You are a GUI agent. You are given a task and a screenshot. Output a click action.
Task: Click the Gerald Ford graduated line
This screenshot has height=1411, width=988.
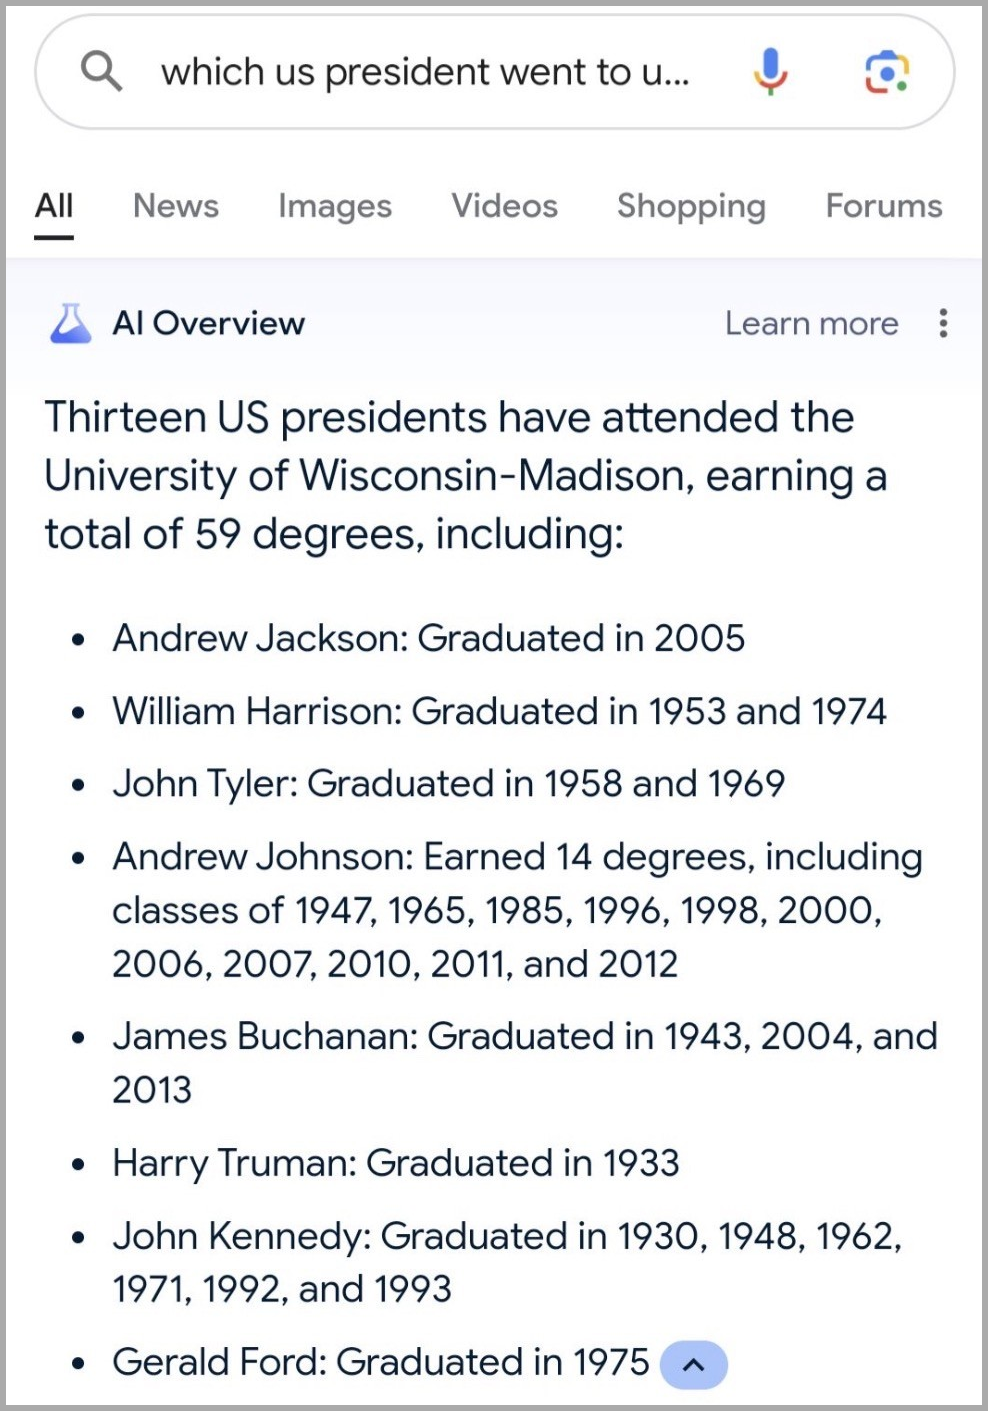(380, 1362)
